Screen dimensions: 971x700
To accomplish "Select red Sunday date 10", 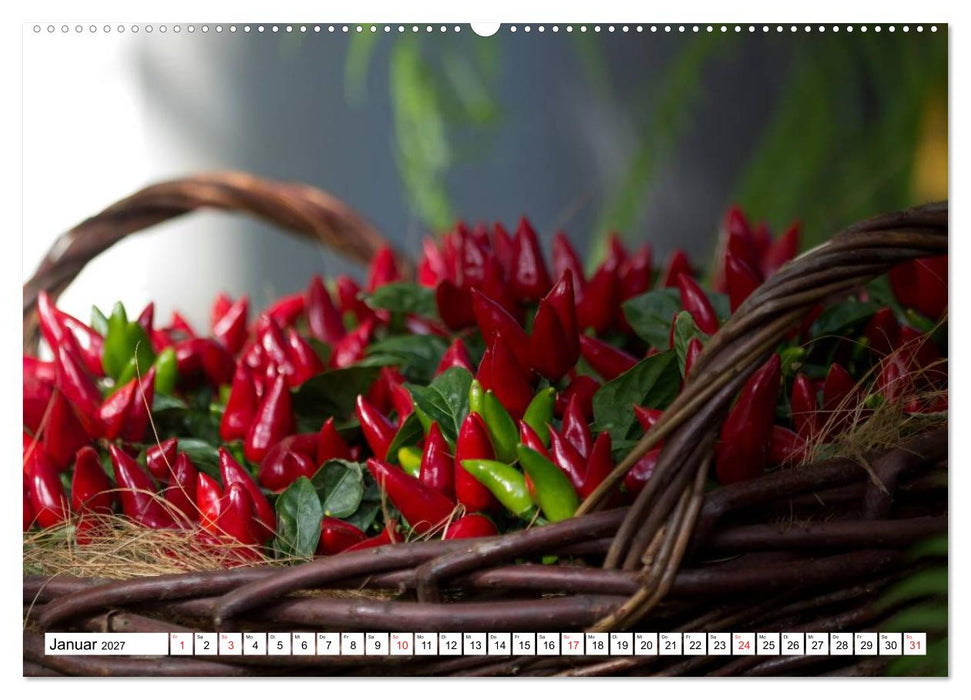I will click(x=402, y=644).
